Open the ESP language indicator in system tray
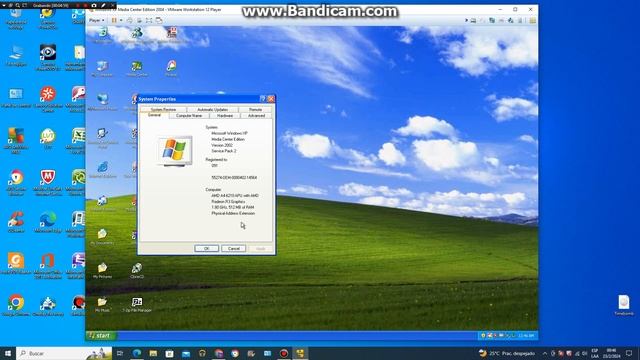 [595, 353]
